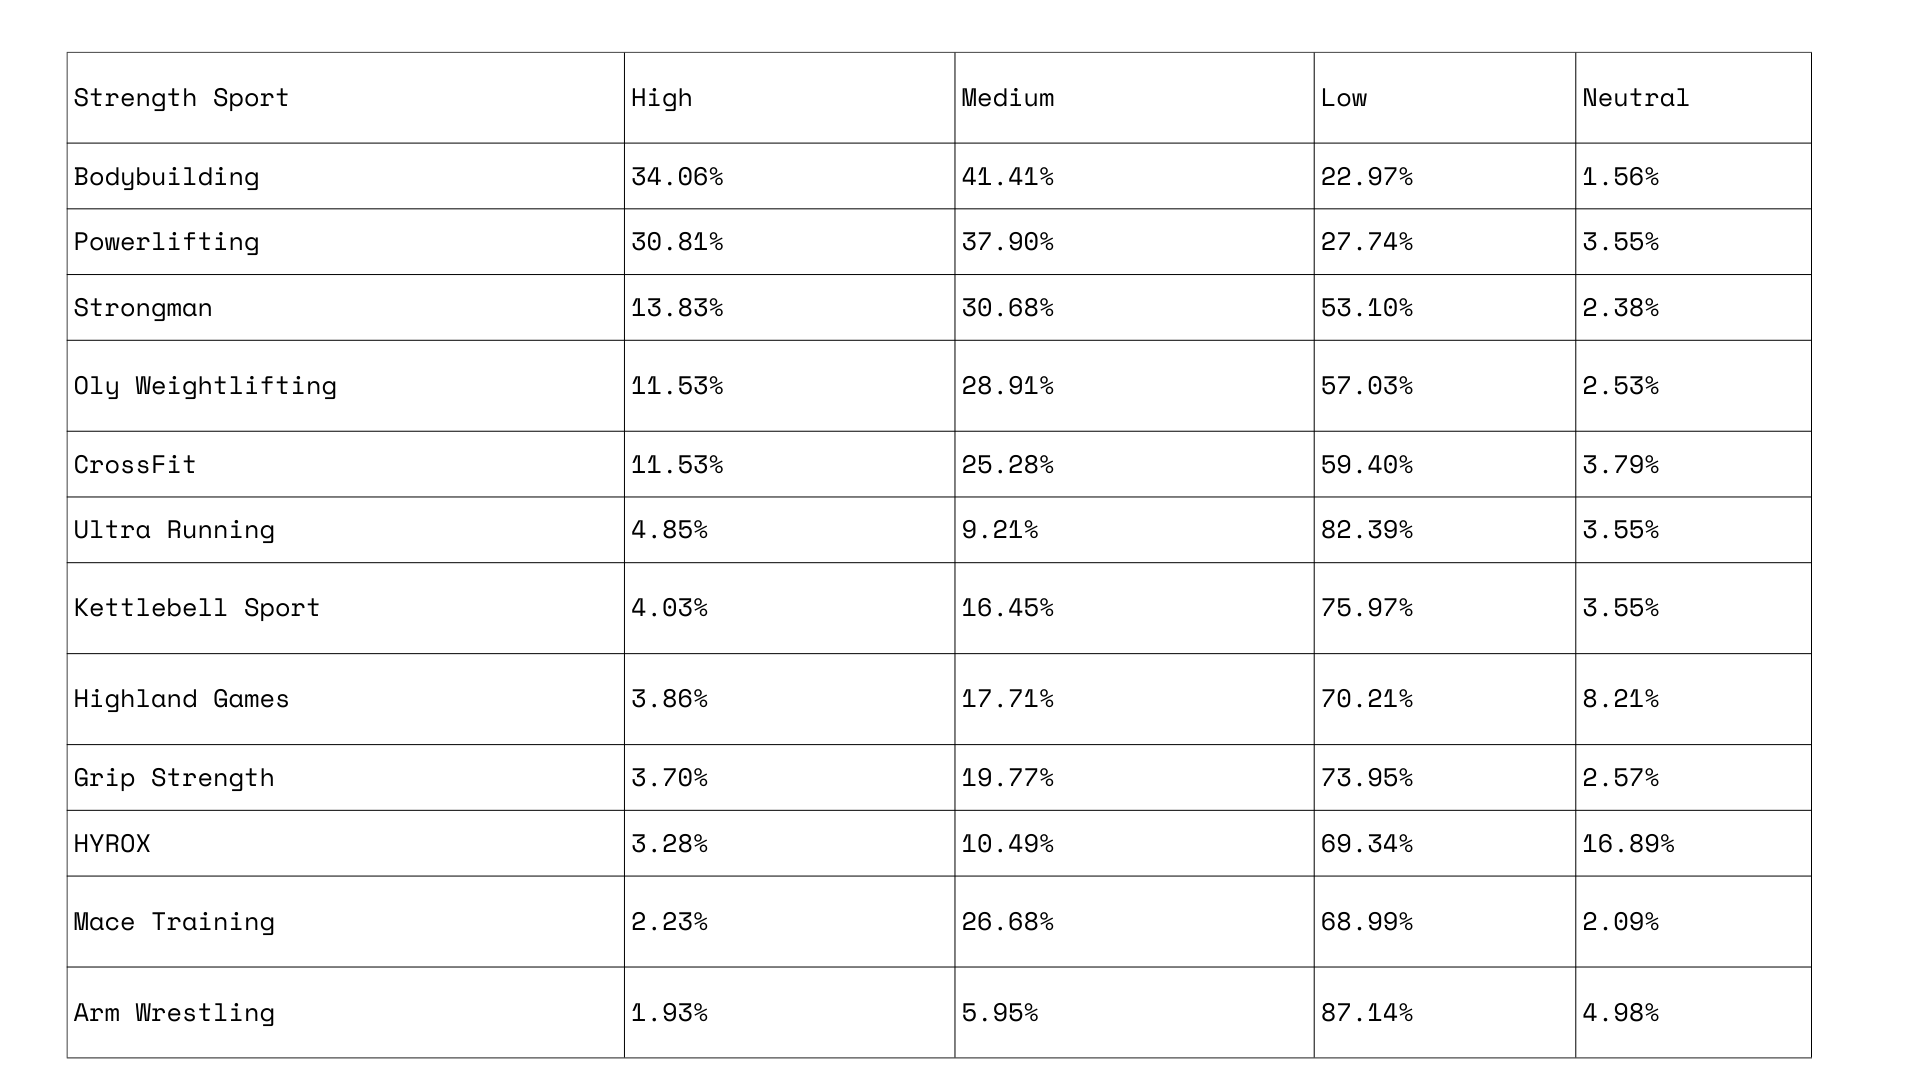Screen dimensions: 1920x1080
Task: Select Kettlebell Sport Medium value 16.45%
Action: point(1007,608)
